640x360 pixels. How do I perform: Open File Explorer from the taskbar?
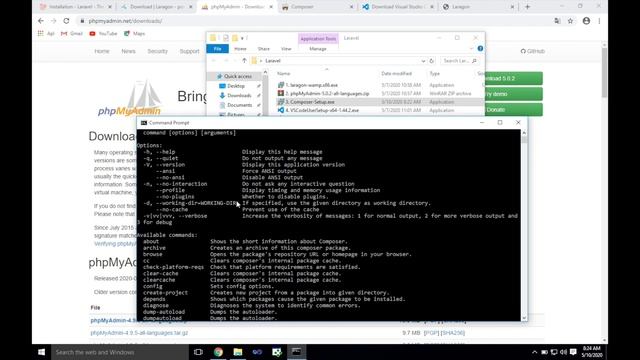(x=238, y=352)
